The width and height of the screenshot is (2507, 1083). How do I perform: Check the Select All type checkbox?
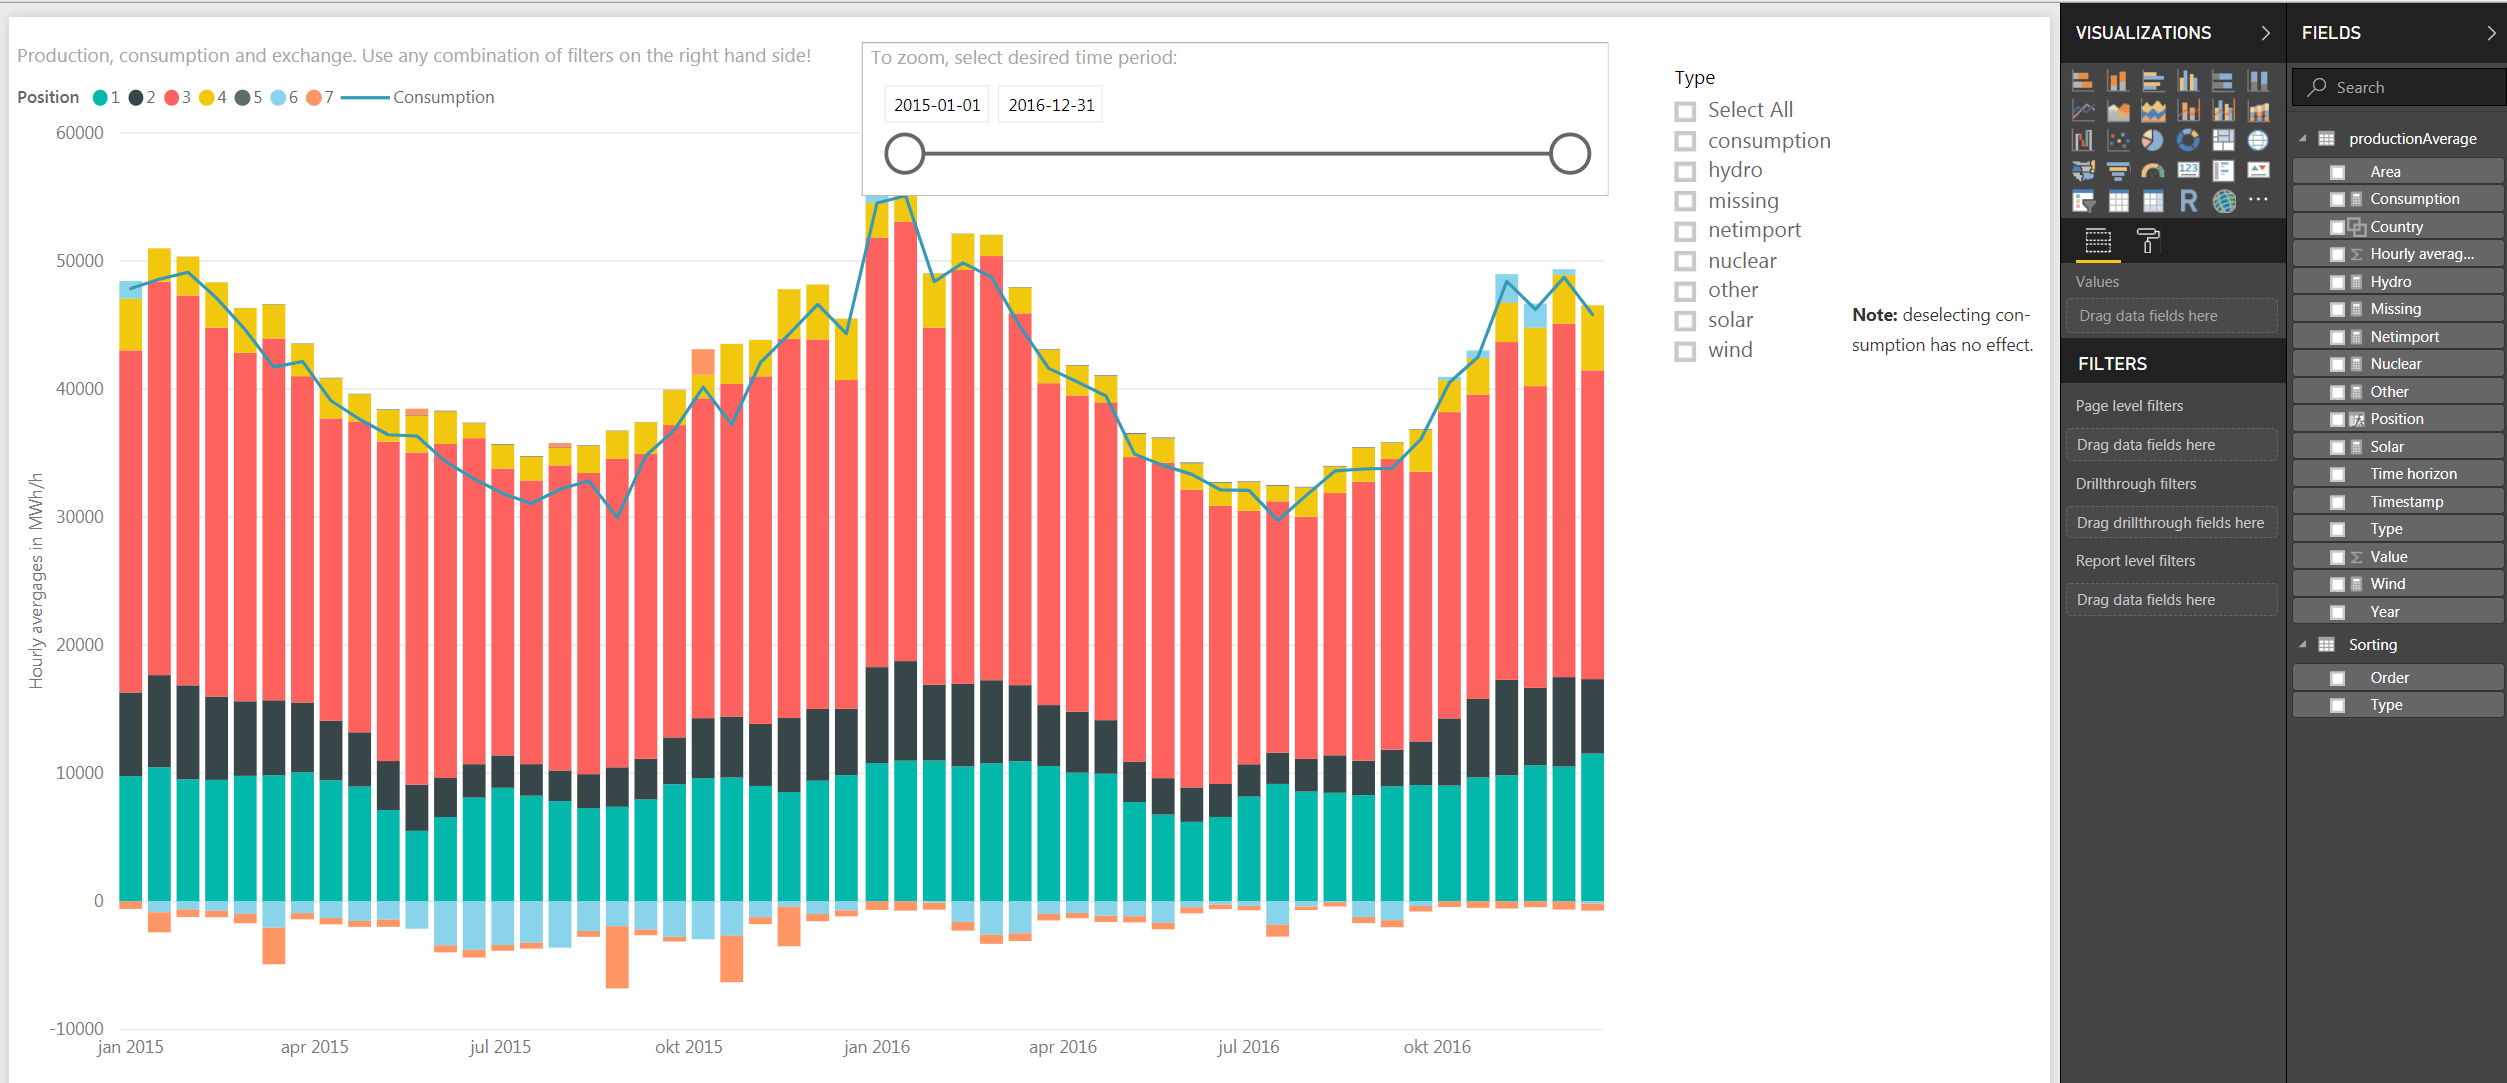pos(1685,111)
